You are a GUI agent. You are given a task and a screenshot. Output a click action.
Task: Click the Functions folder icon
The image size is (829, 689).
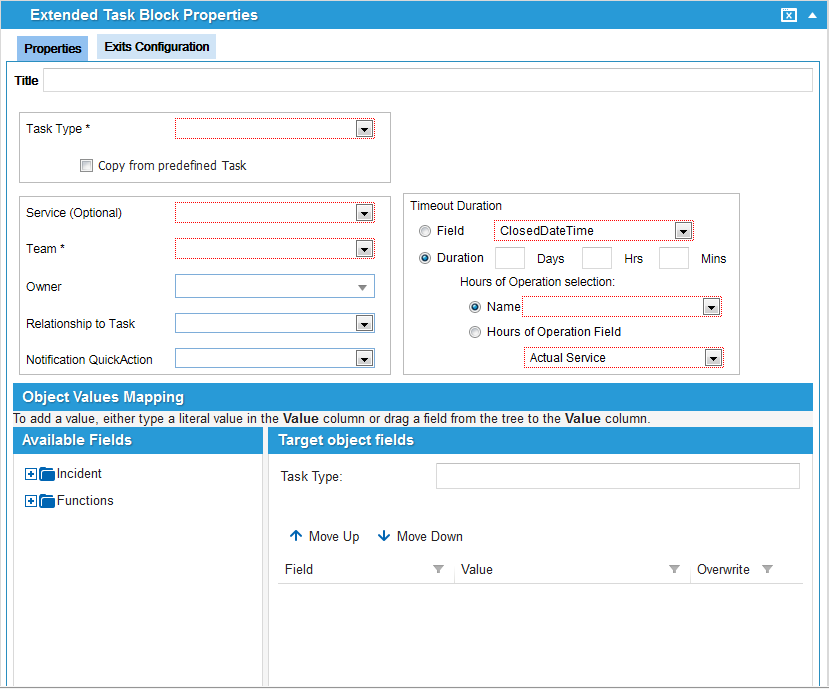[x=47, y=501]
